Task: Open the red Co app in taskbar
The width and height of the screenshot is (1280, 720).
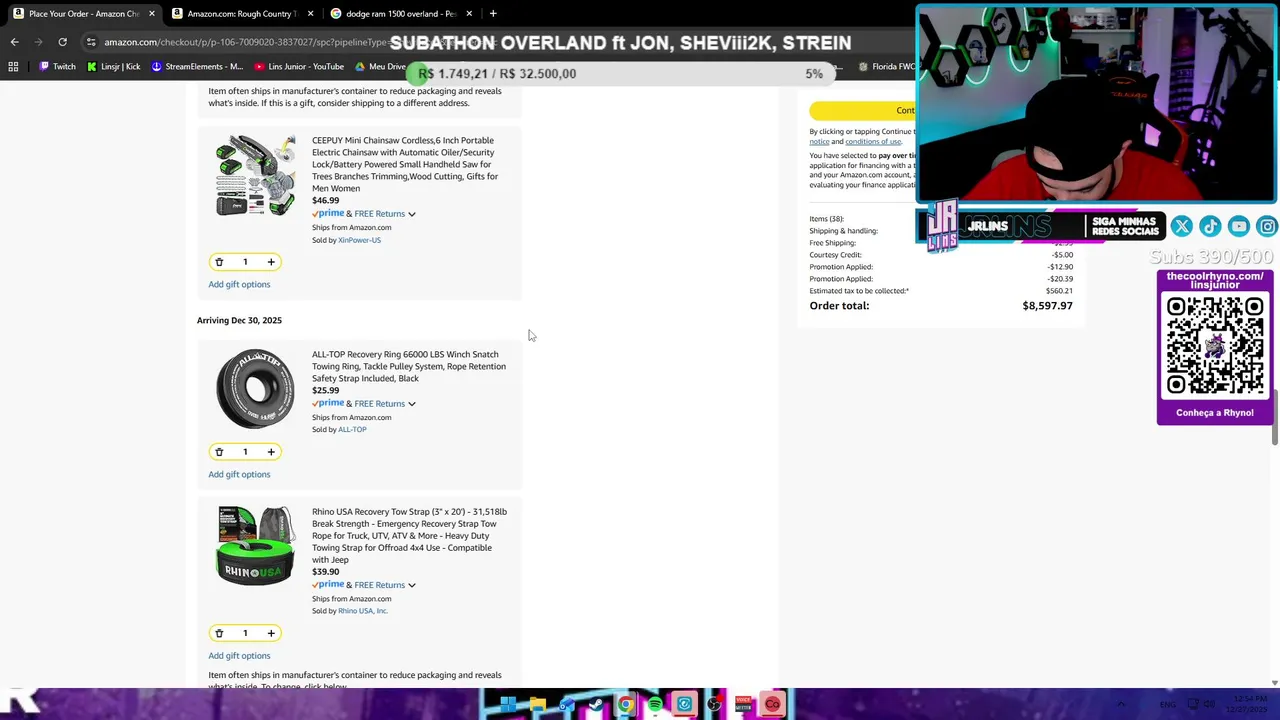Action: [772, 705]
